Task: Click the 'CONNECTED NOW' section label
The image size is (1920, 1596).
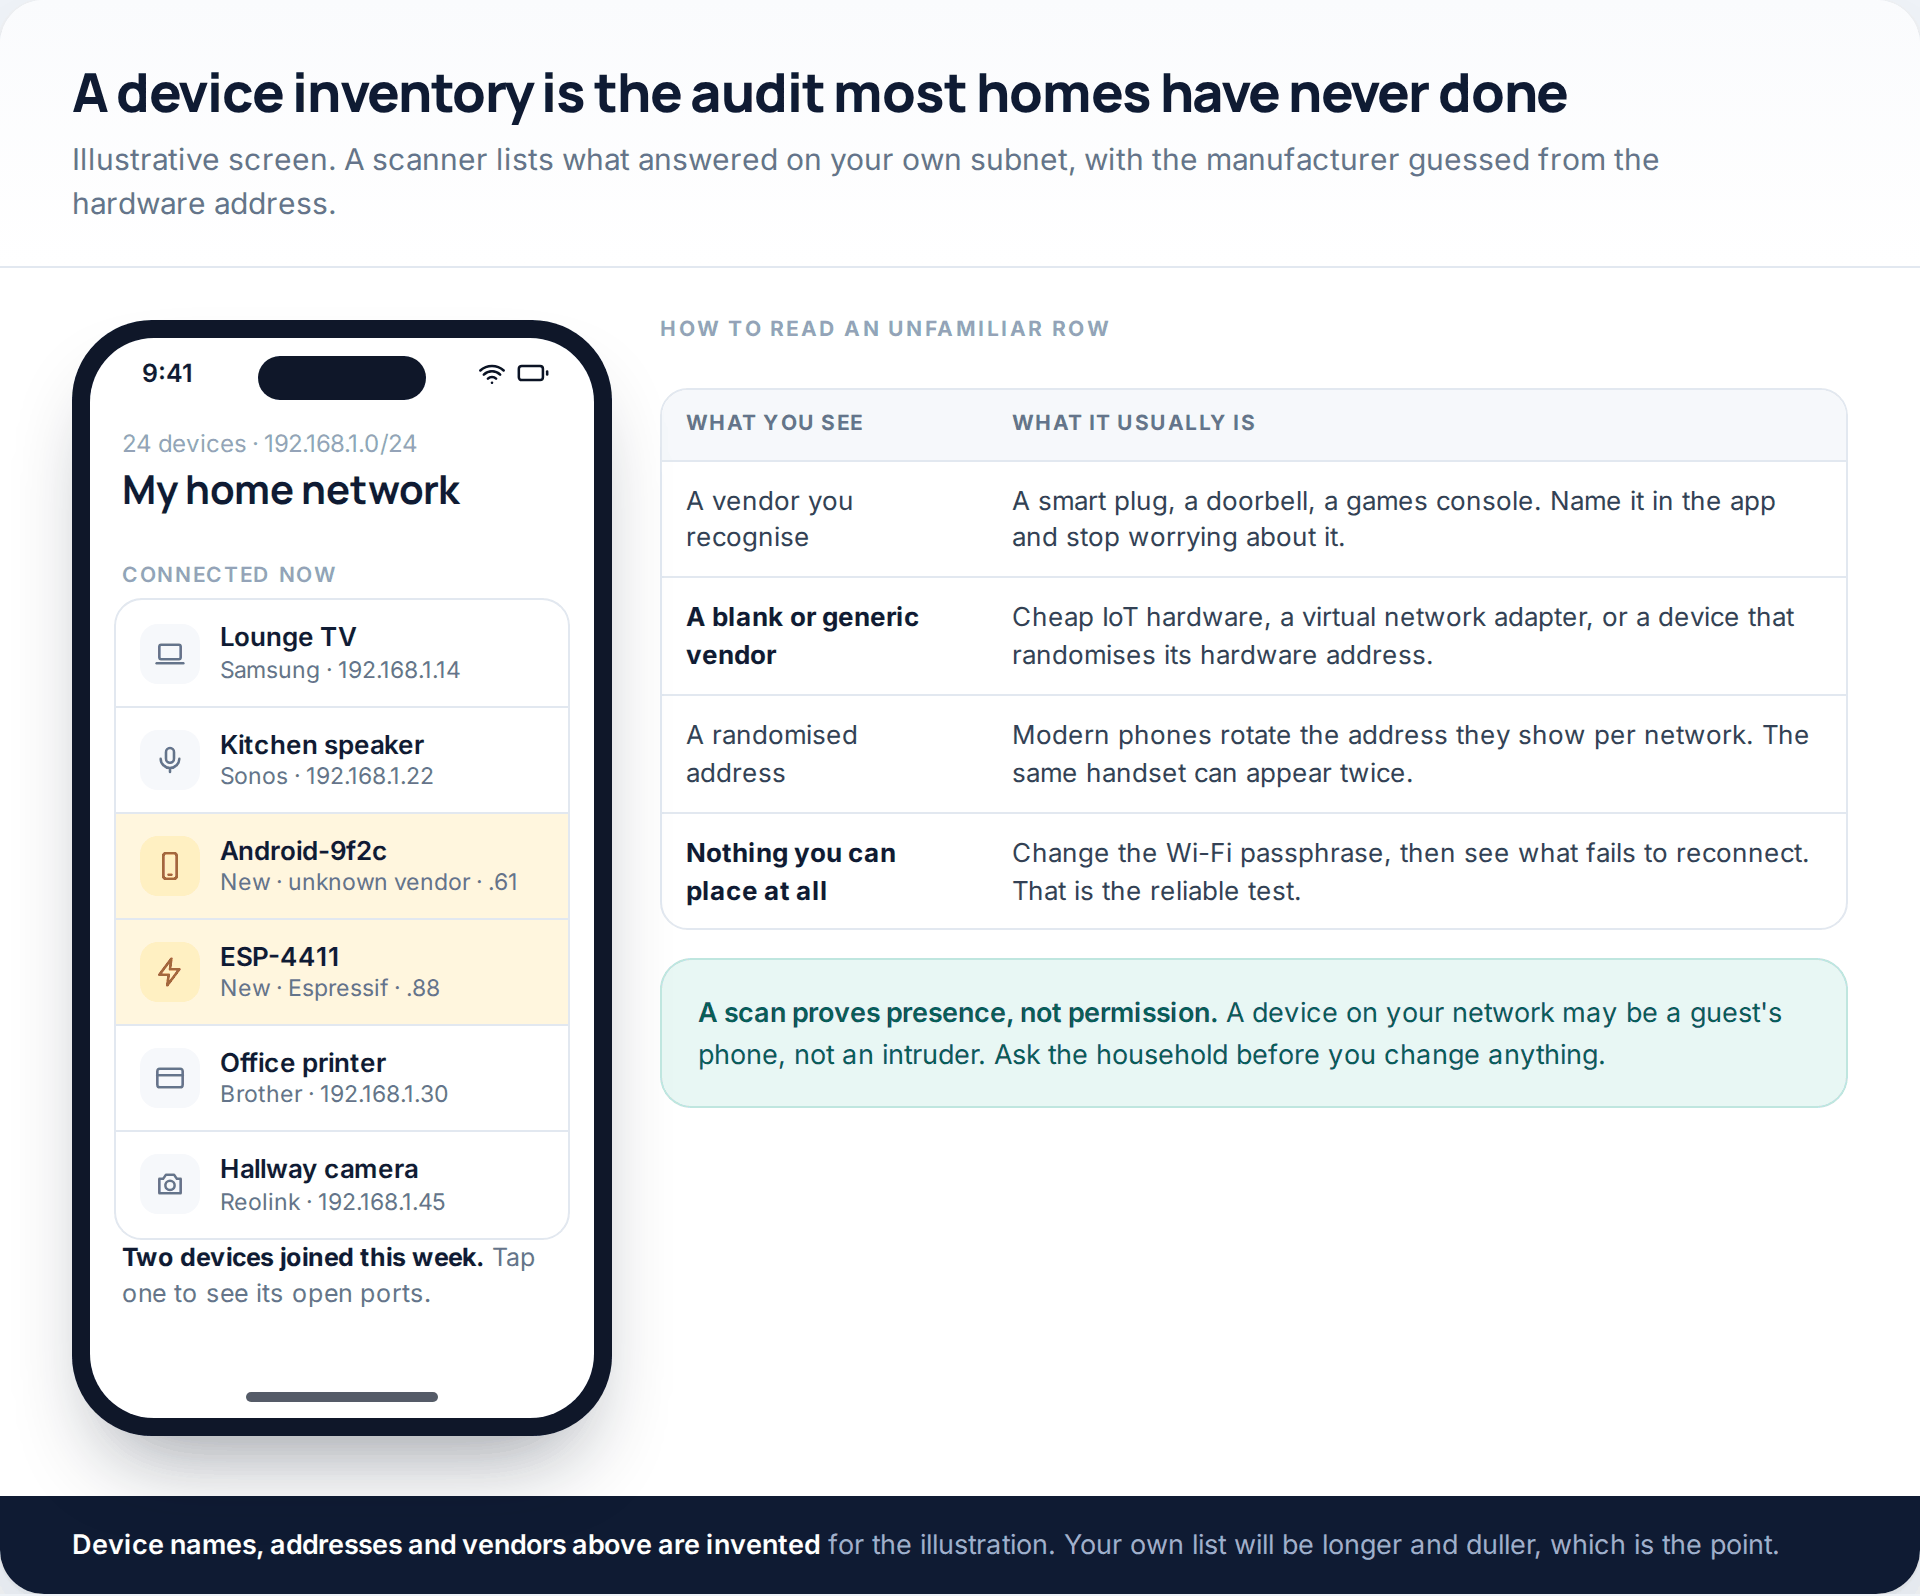Action: (x=229, y=575)
